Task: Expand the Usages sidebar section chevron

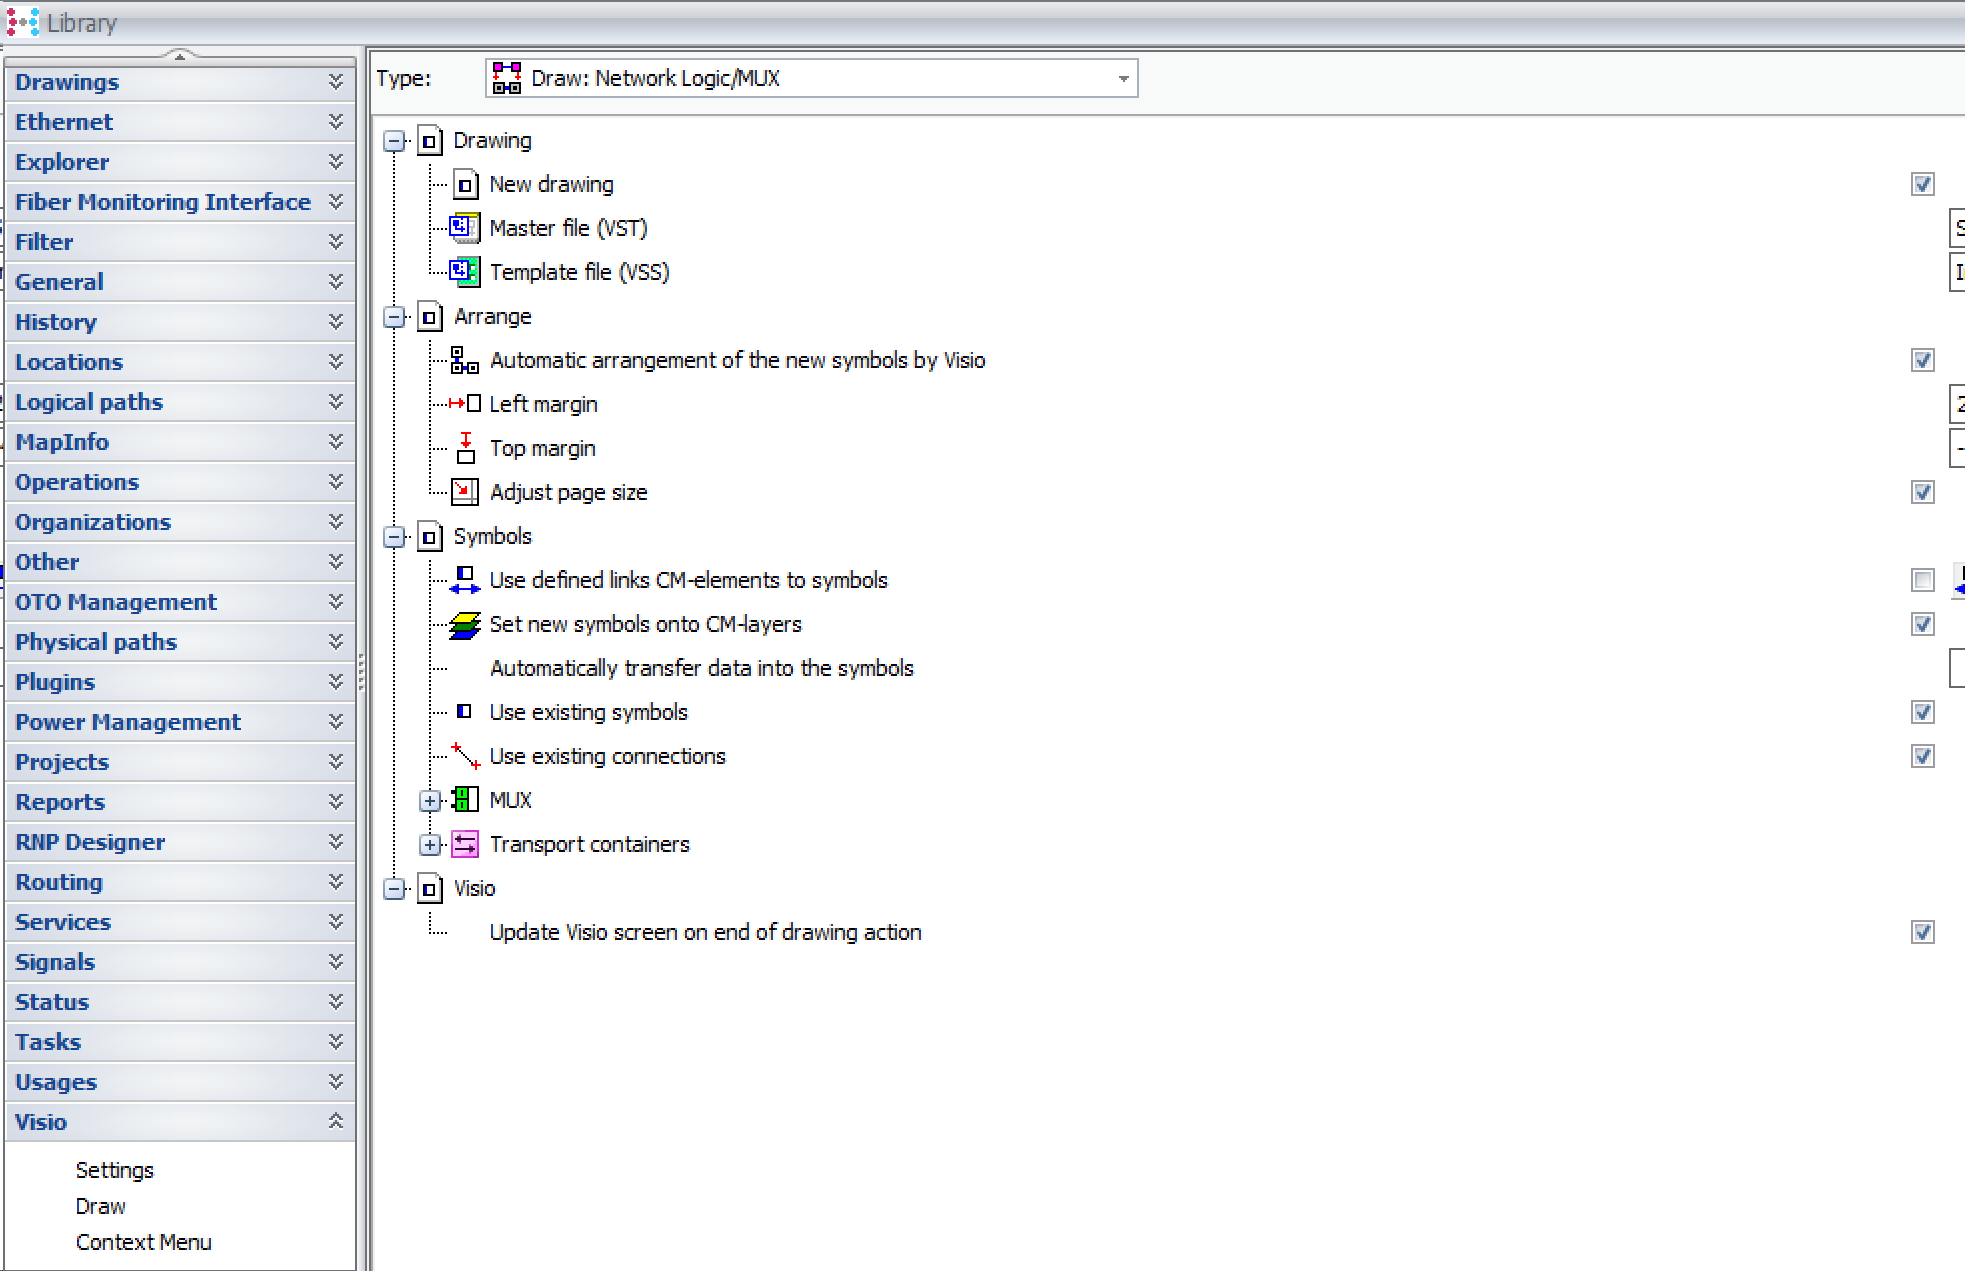Action: pyautogui.click(x=336, y=1081)
